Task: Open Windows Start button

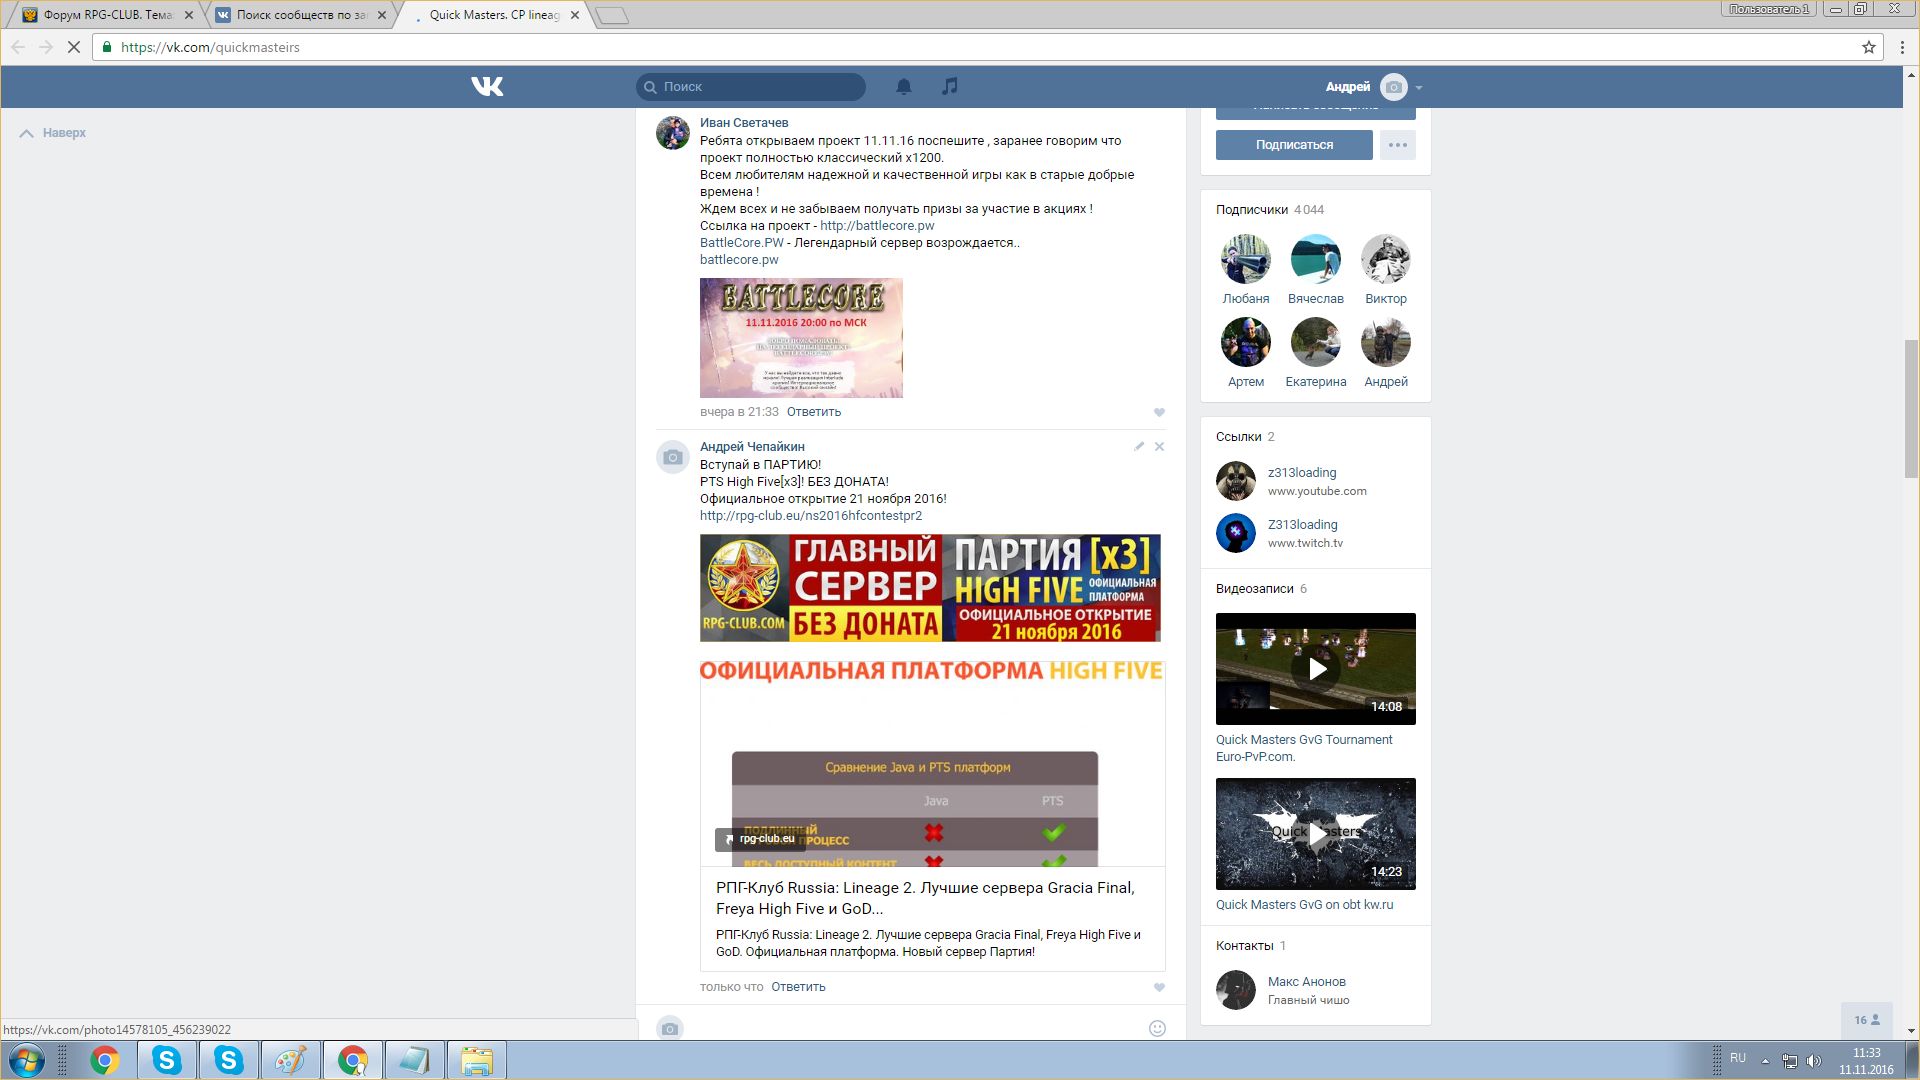Action: pyautogui.click(x=27, y=1060)
